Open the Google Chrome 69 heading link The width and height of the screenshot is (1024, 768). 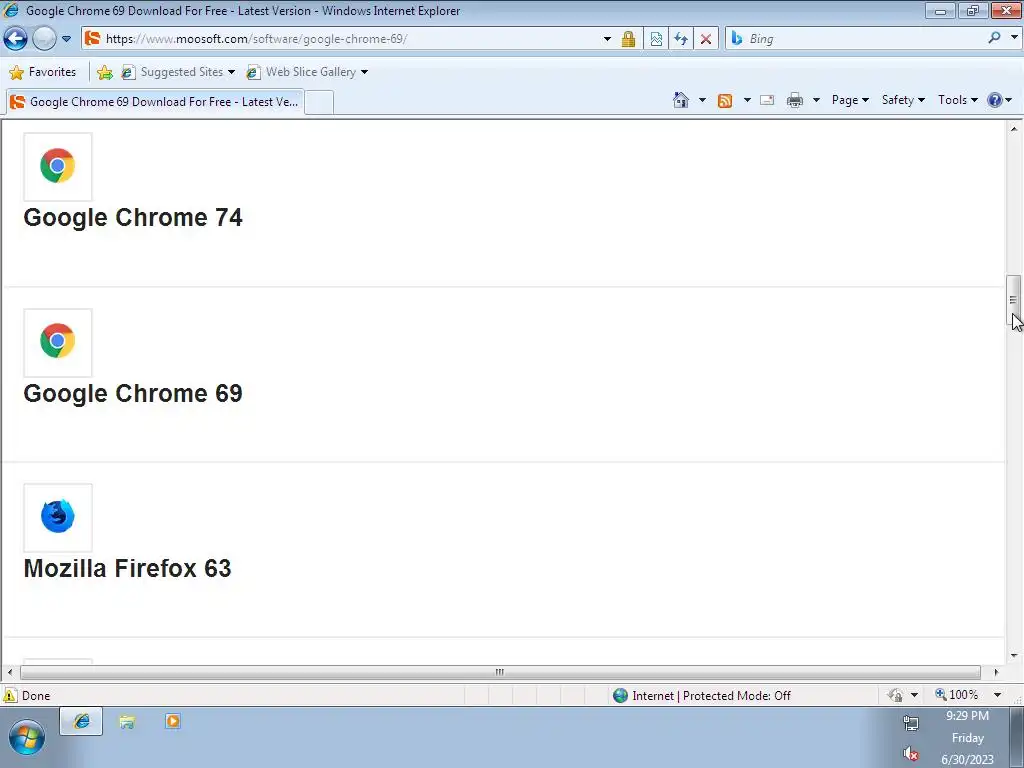pos(133,393)
